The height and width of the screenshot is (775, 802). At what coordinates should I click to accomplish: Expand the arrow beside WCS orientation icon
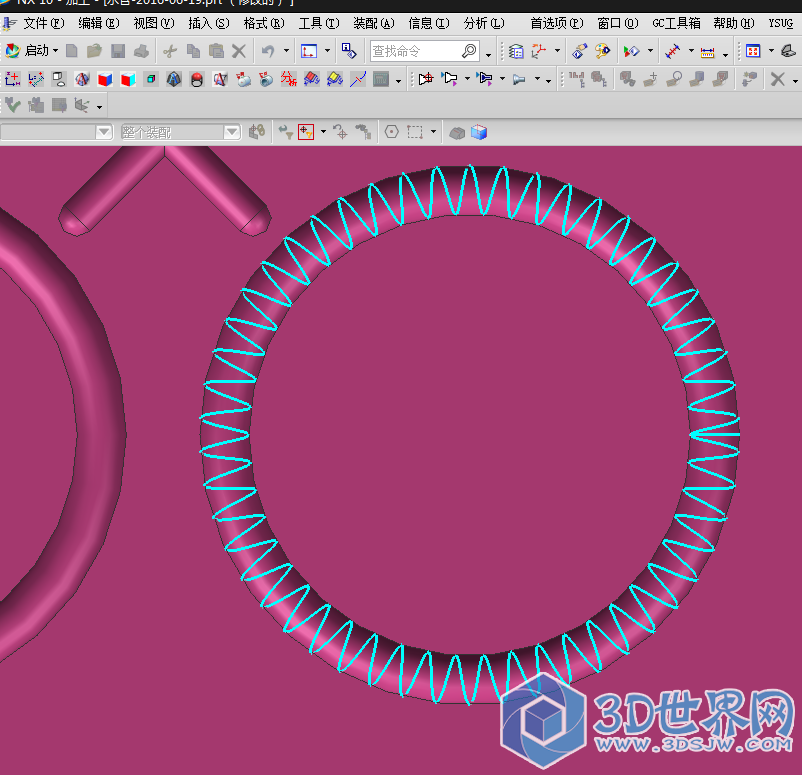point(558,51)
